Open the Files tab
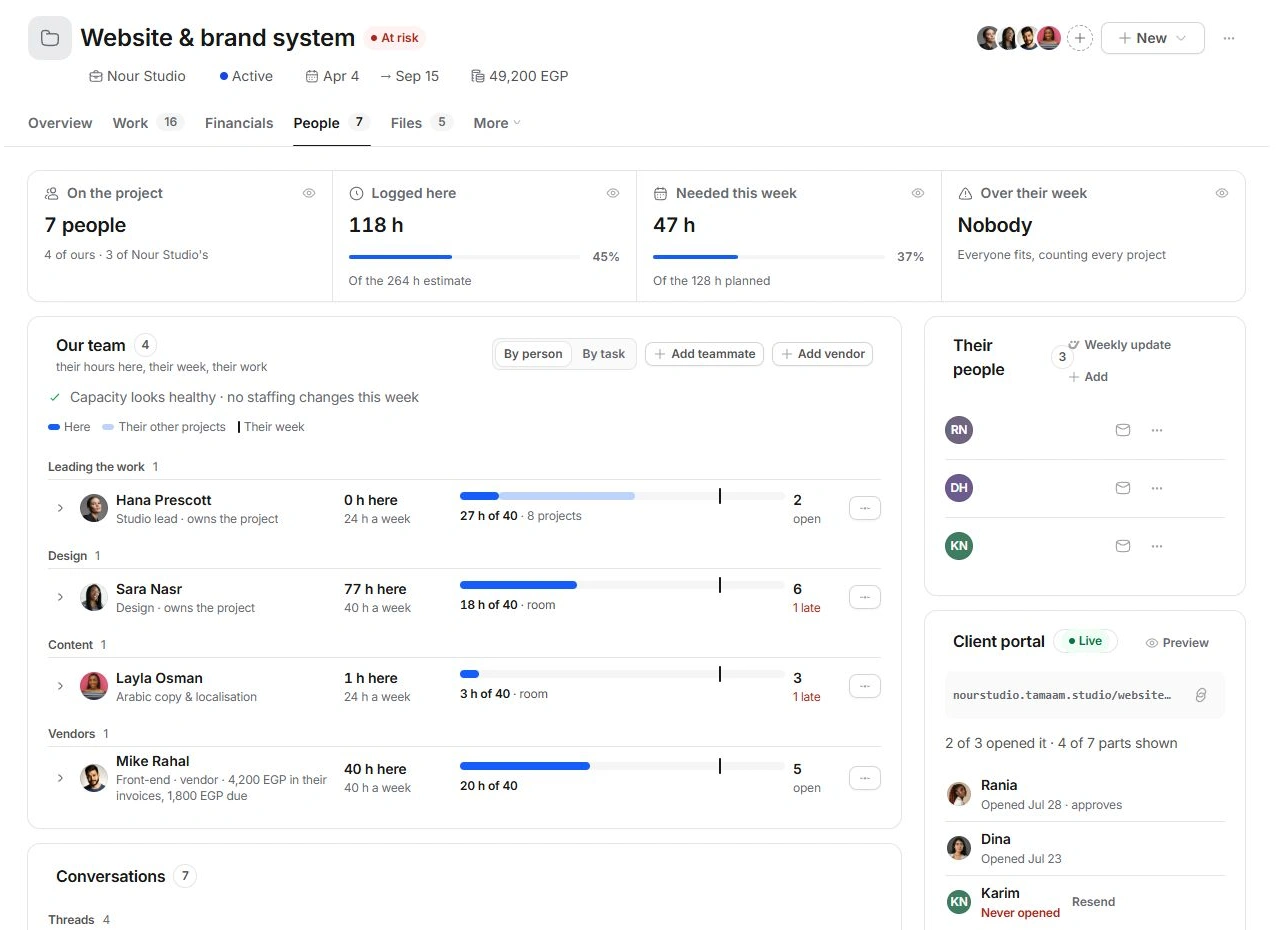Screen dimensions: 1280x930 (x=422, y=123)
